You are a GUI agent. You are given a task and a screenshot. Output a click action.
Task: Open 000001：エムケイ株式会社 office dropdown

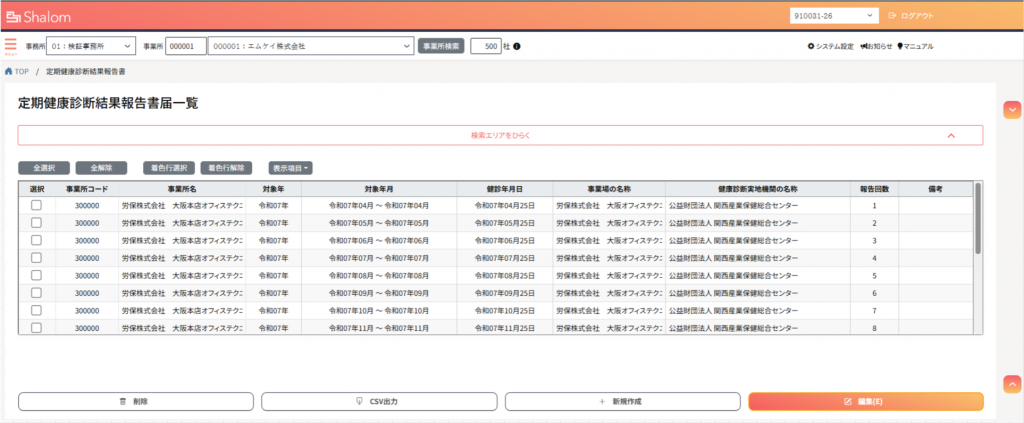pyautogui.click(x=311, y=46)
